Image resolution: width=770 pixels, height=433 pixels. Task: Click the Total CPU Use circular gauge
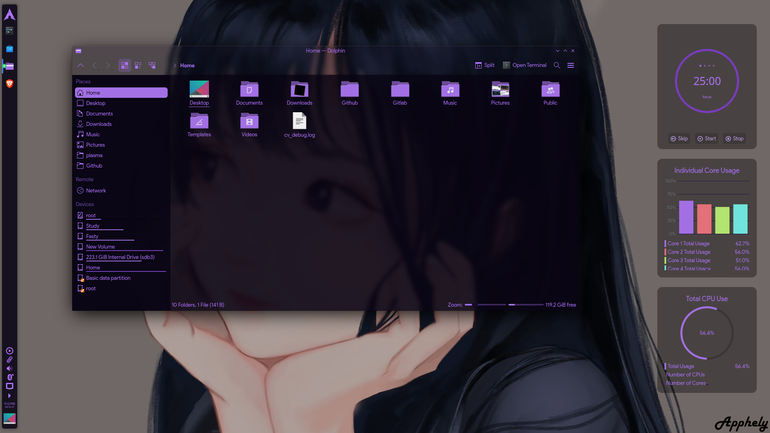pyautogui.click(x=707, y=333)
